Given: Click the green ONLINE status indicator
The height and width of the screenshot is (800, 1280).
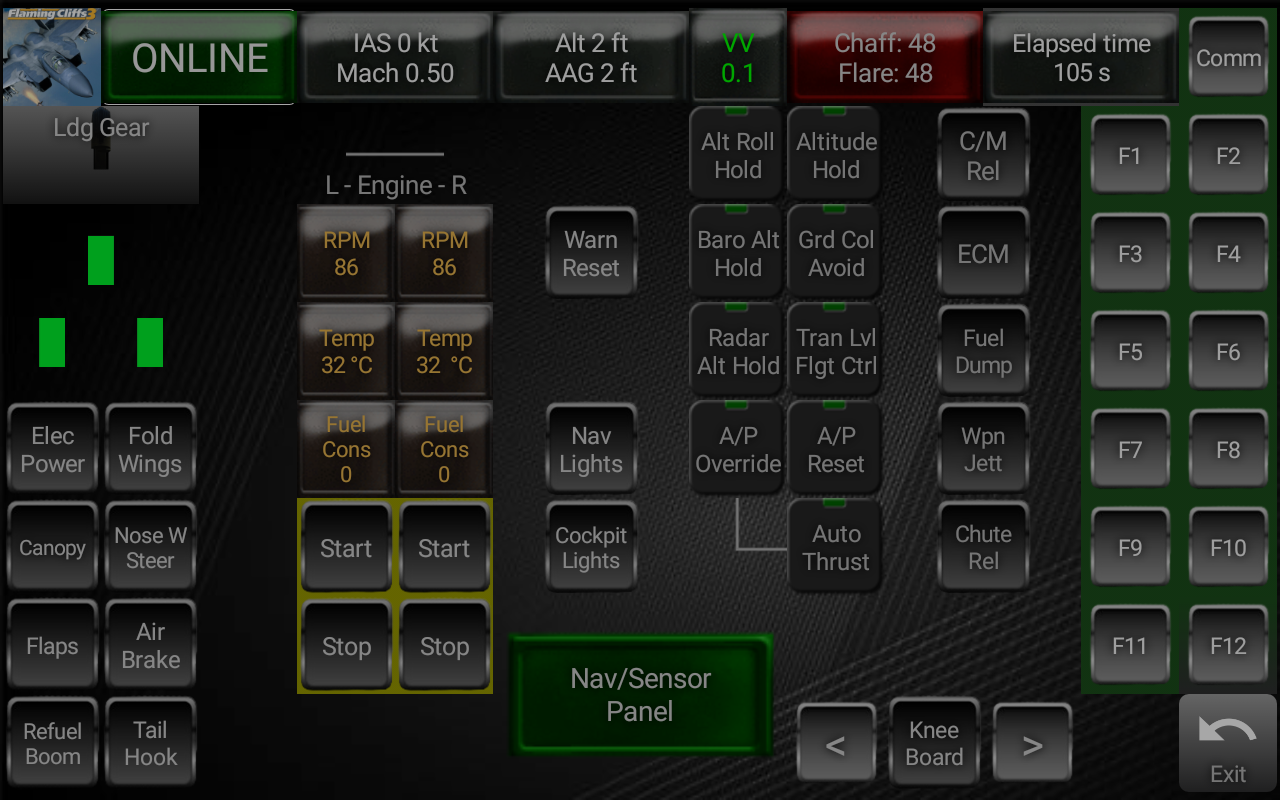Looking at the screenshot, I should pyautogui.click(x=200, y=58).
